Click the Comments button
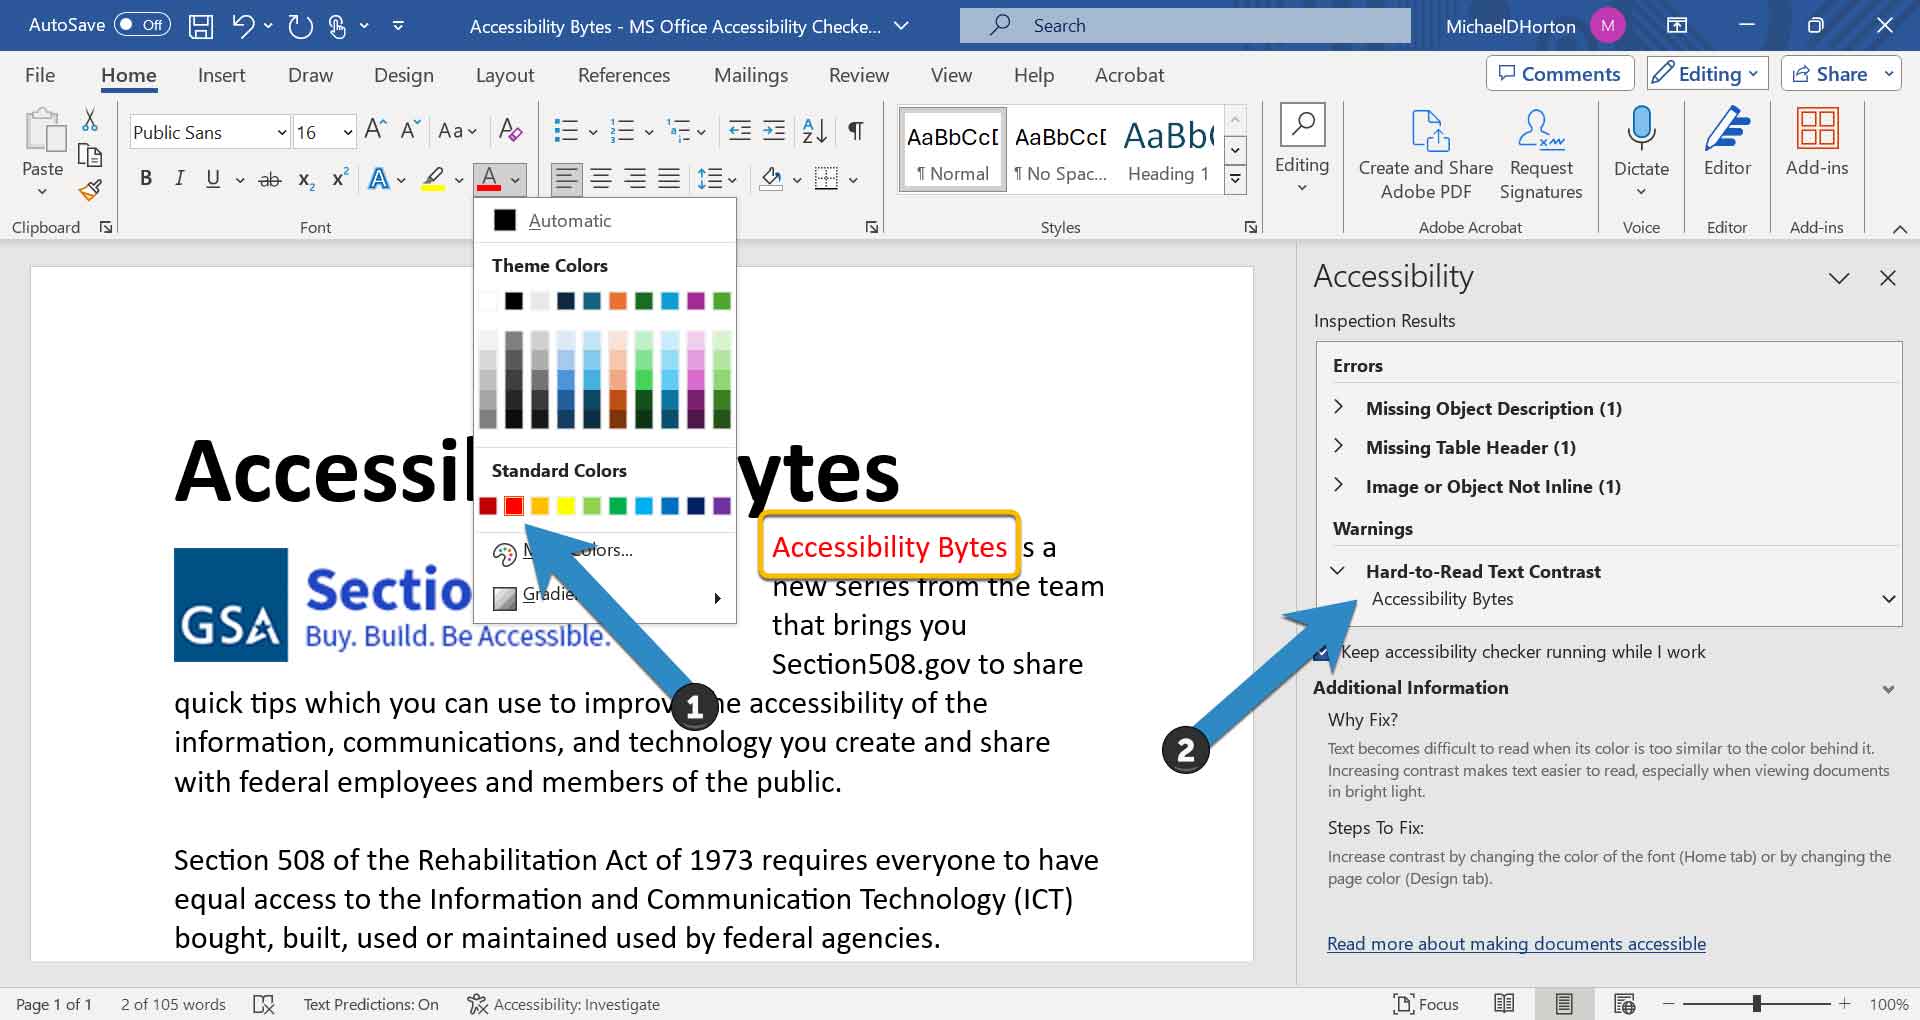 coord(1560,74)
